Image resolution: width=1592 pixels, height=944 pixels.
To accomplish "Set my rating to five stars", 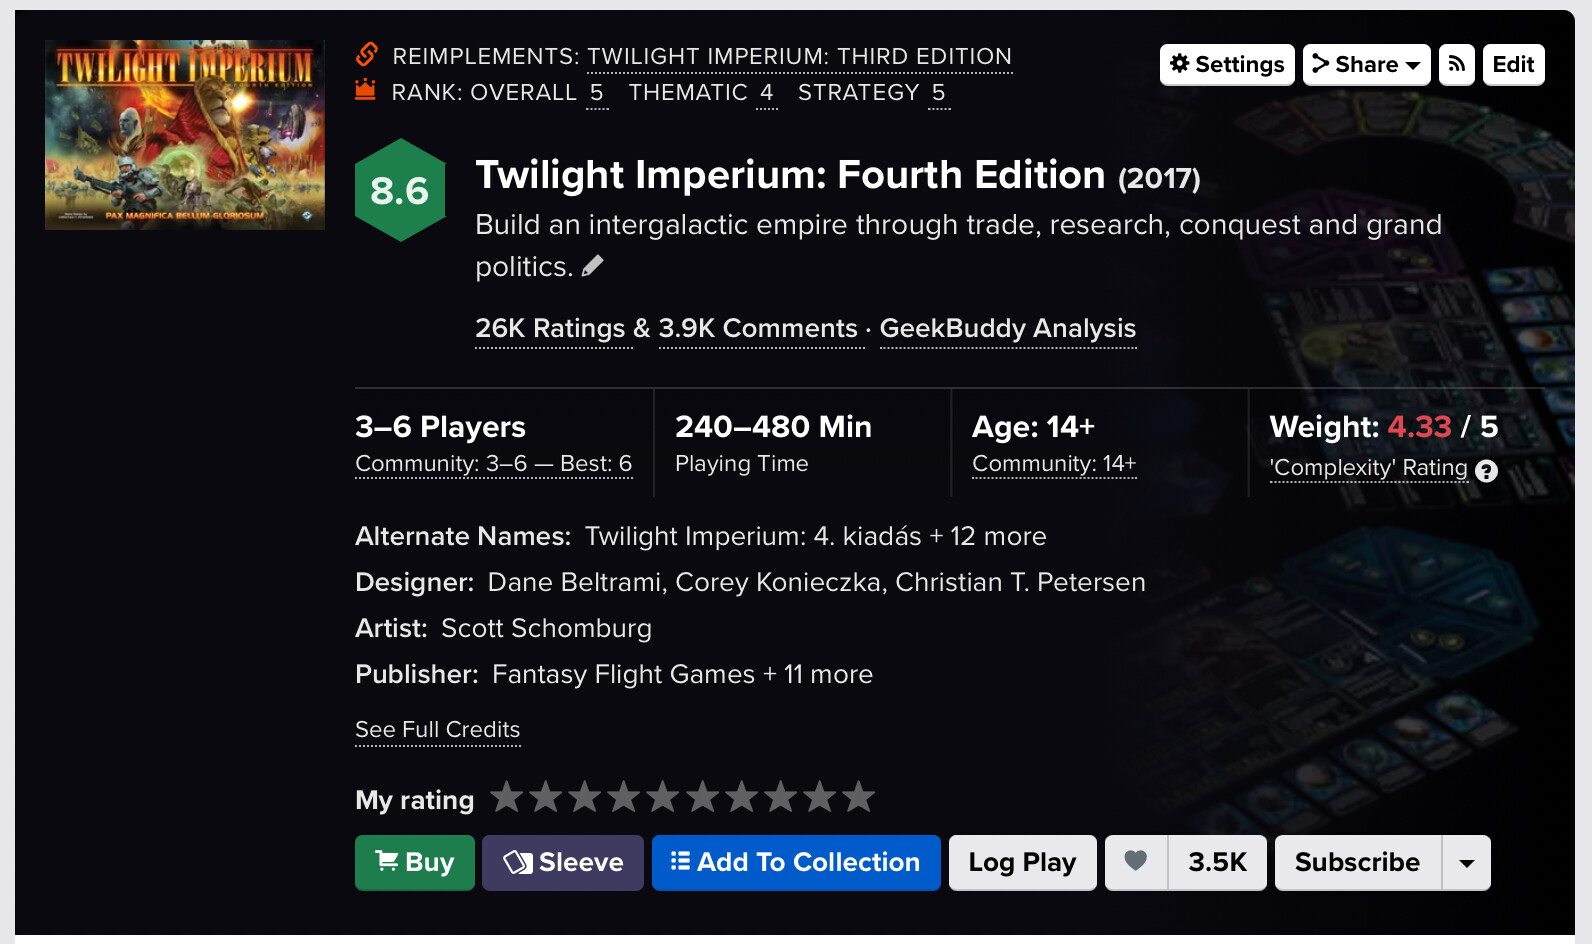I will pos(663,798).
